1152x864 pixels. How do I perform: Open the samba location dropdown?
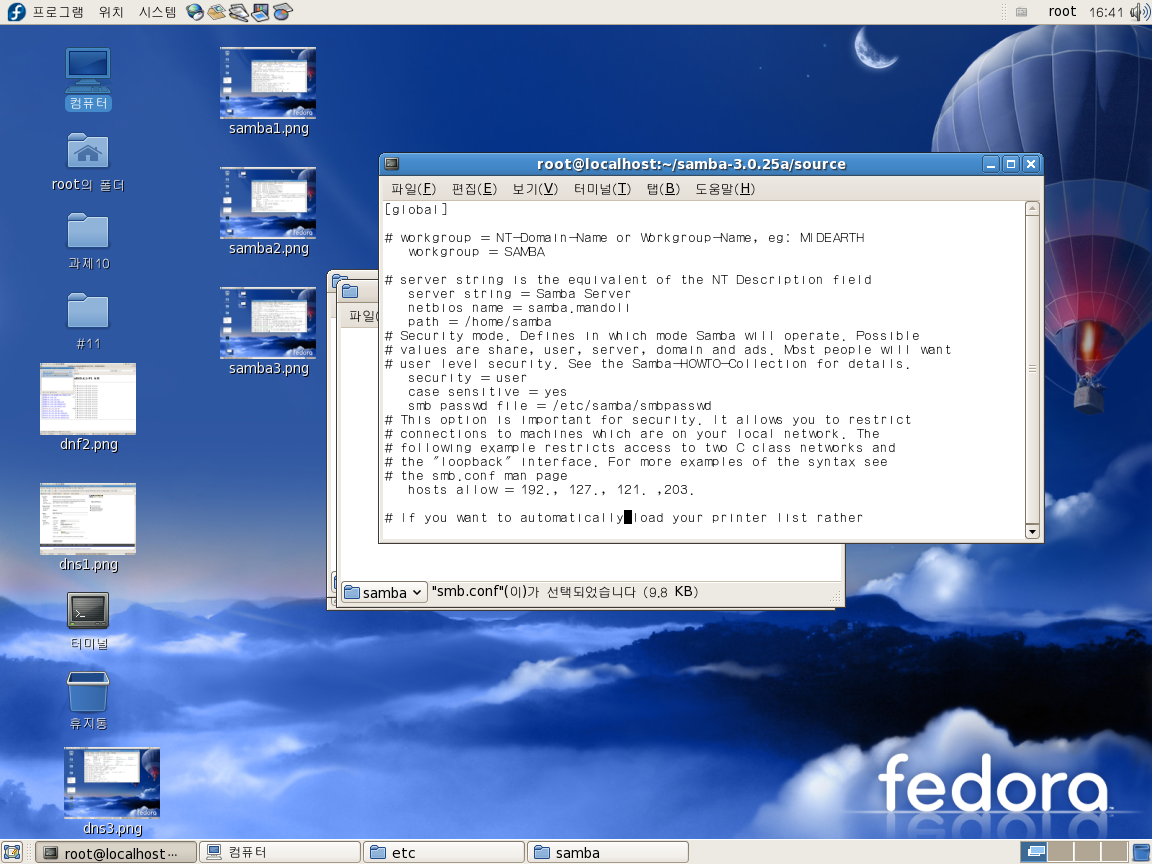click(x=384, y=592)
